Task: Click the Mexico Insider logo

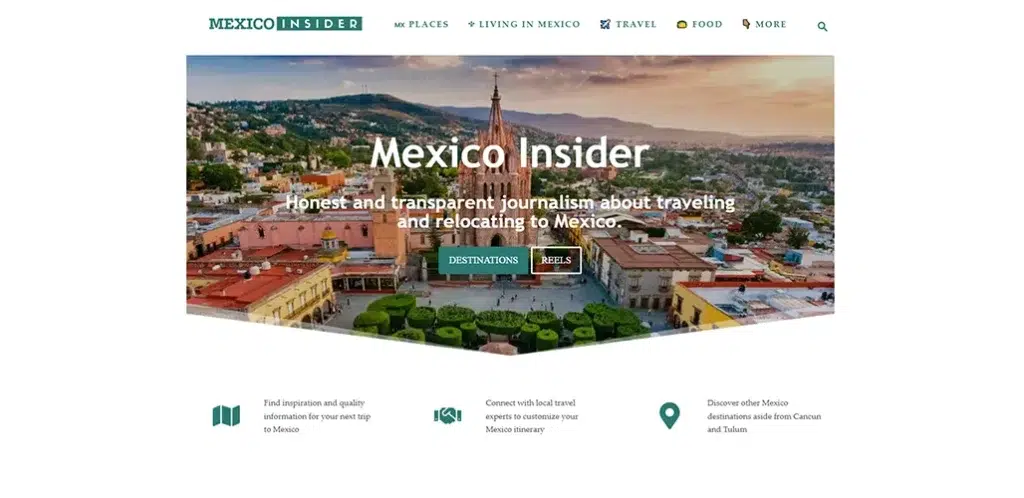Action: click(x=285, y=24)
